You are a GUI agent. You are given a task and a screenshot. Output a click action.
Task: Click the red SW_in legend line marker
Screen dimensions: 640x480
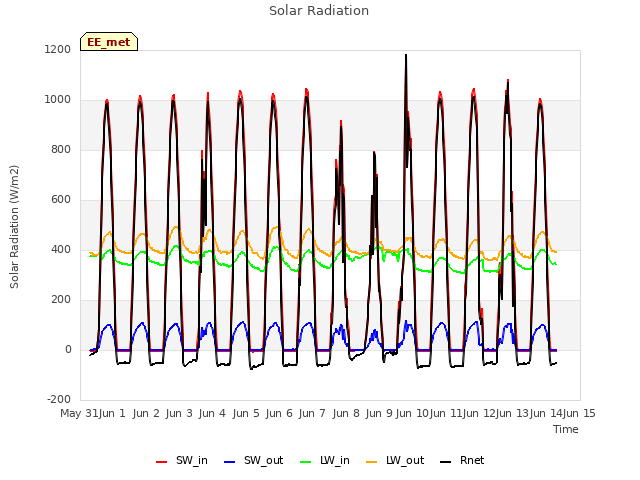(162, 462)
